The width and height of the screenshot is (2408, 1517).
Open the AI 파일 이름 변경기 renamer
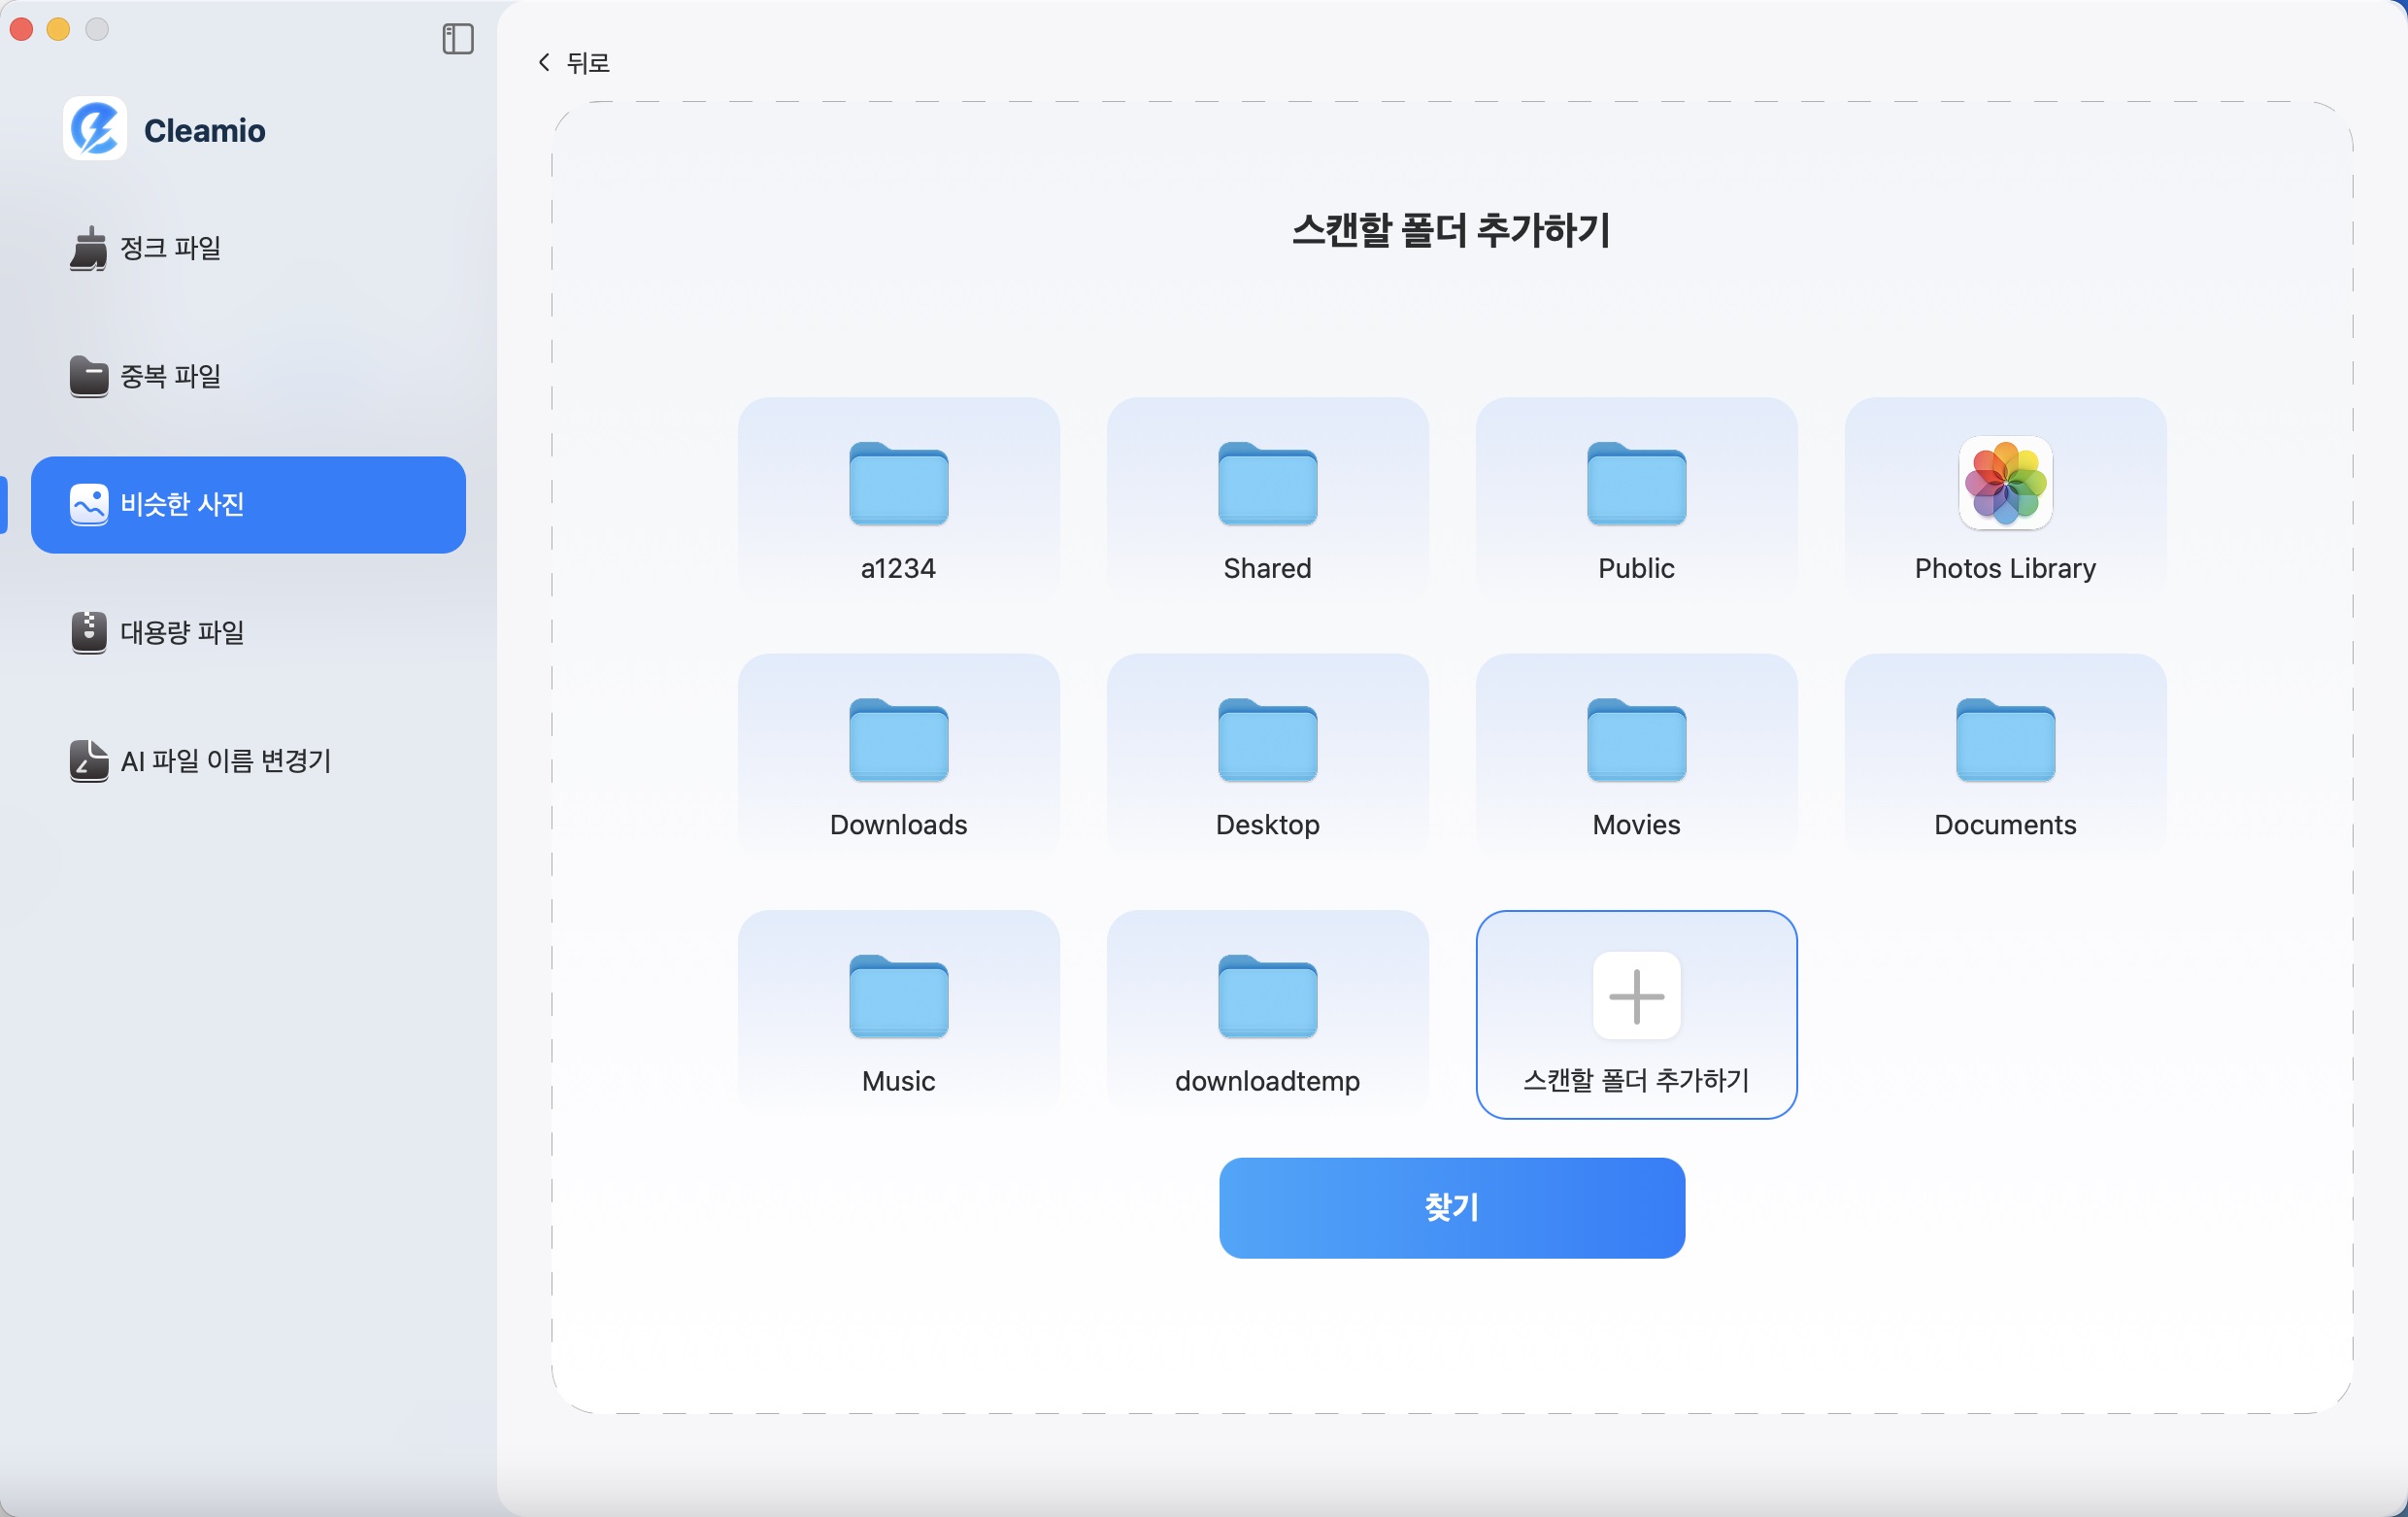(225, 760)
